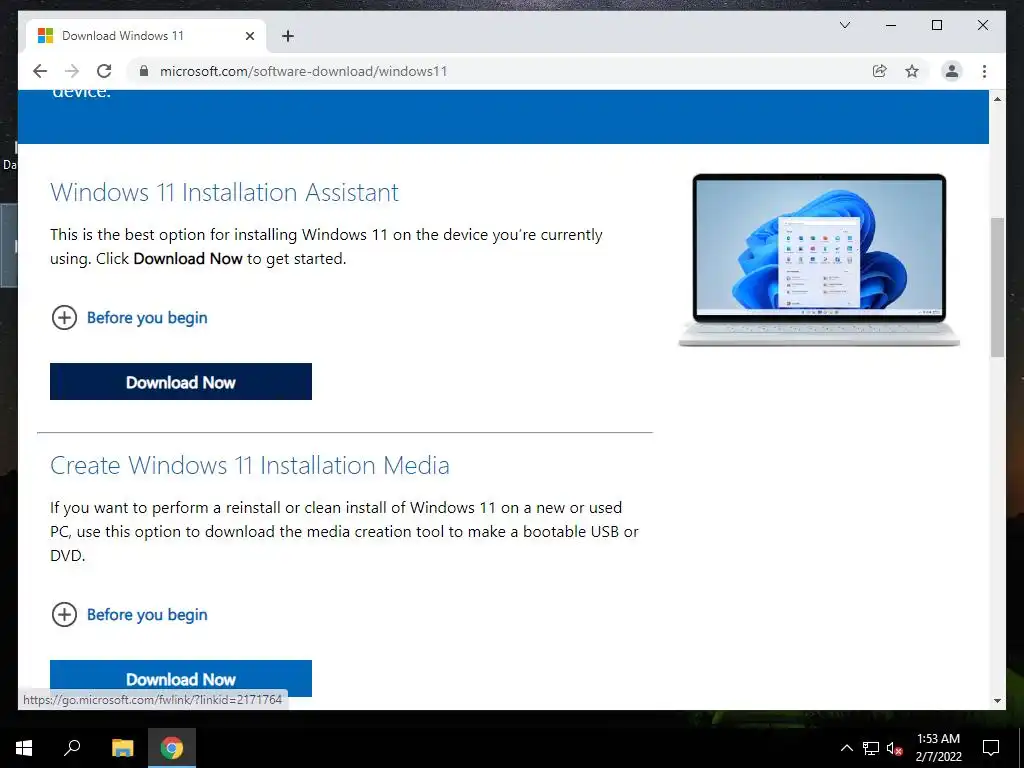1024x768 pixels.
Task: Click the Windows 11 laptop image
Action: point(819,260)
